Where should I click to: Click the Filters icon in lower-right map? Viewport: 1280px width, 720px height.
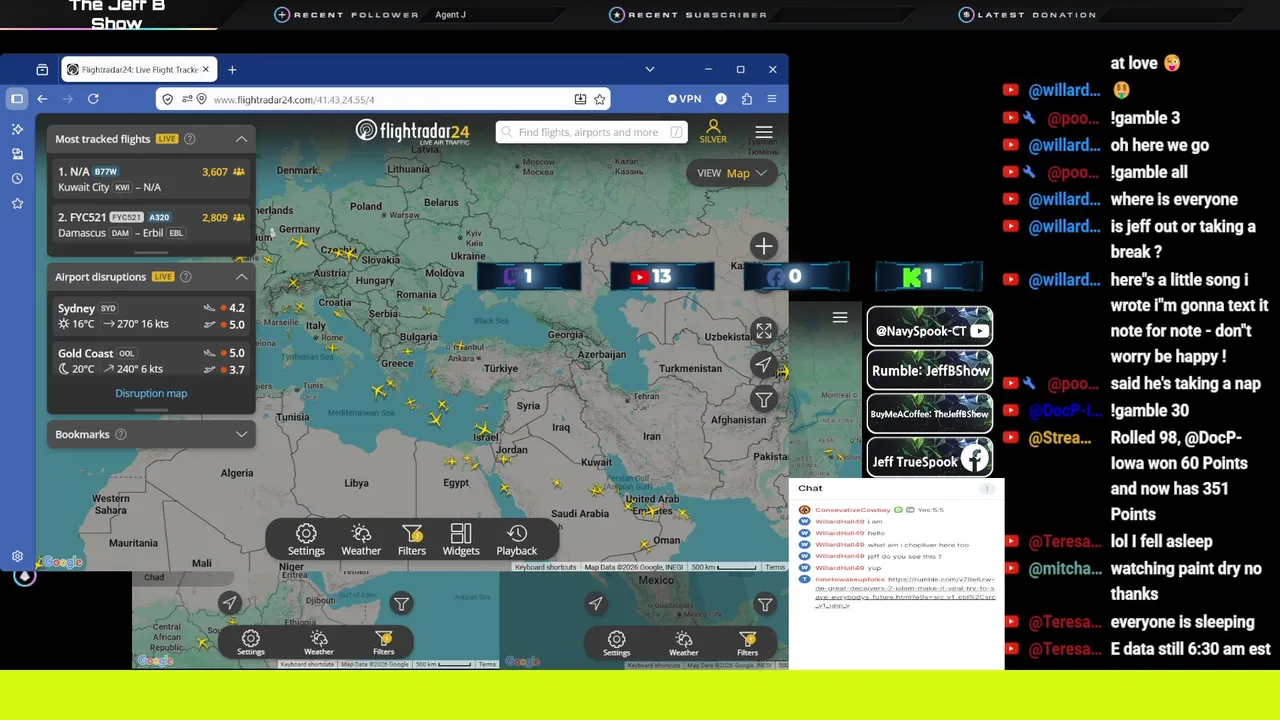[748, 643]
